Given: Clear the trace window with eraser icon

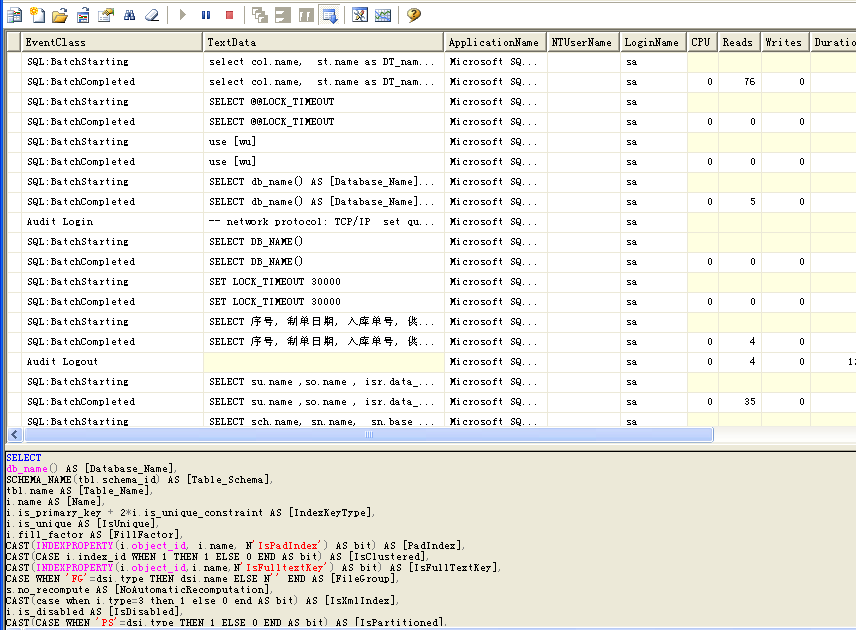Looking at the screenshot, I should (152, 15).
